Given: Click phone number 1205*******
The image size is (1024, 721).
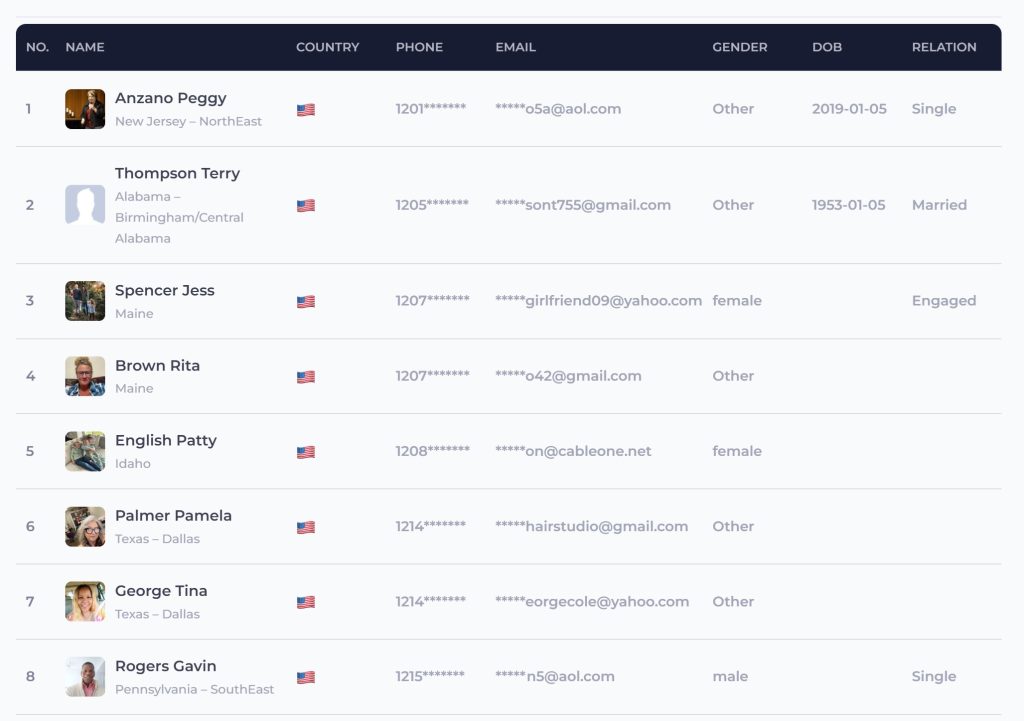Looking at the screenshot, I should pos(432,204).
